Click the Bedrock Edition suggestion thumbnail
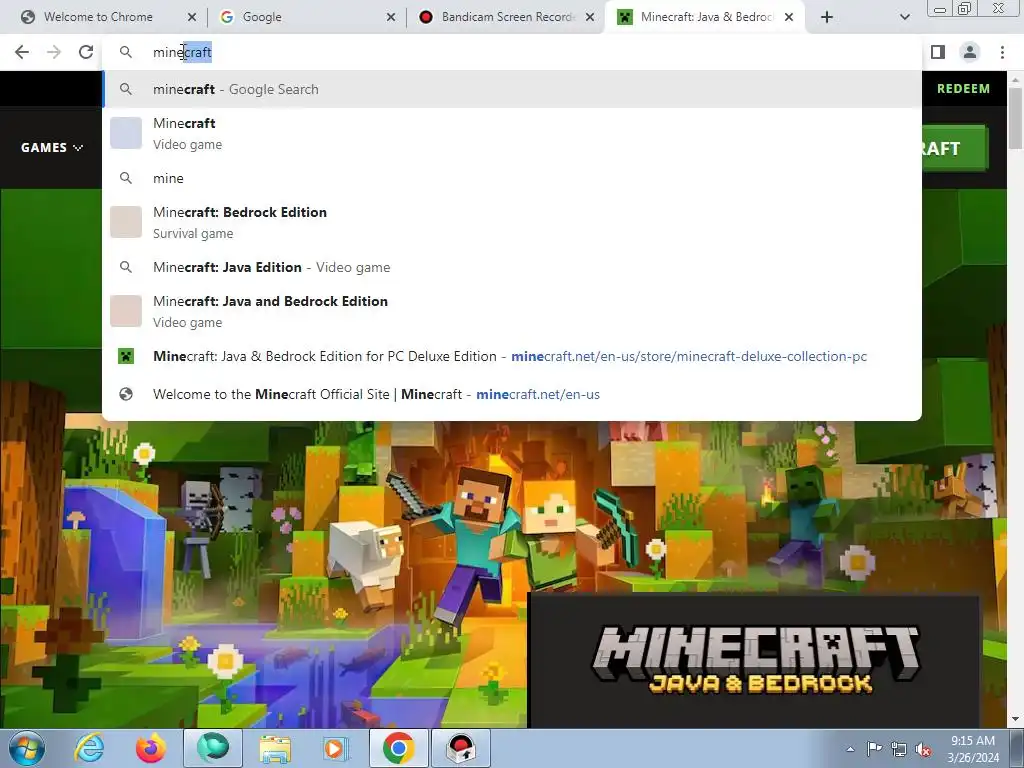 click(x=126, y=222)
